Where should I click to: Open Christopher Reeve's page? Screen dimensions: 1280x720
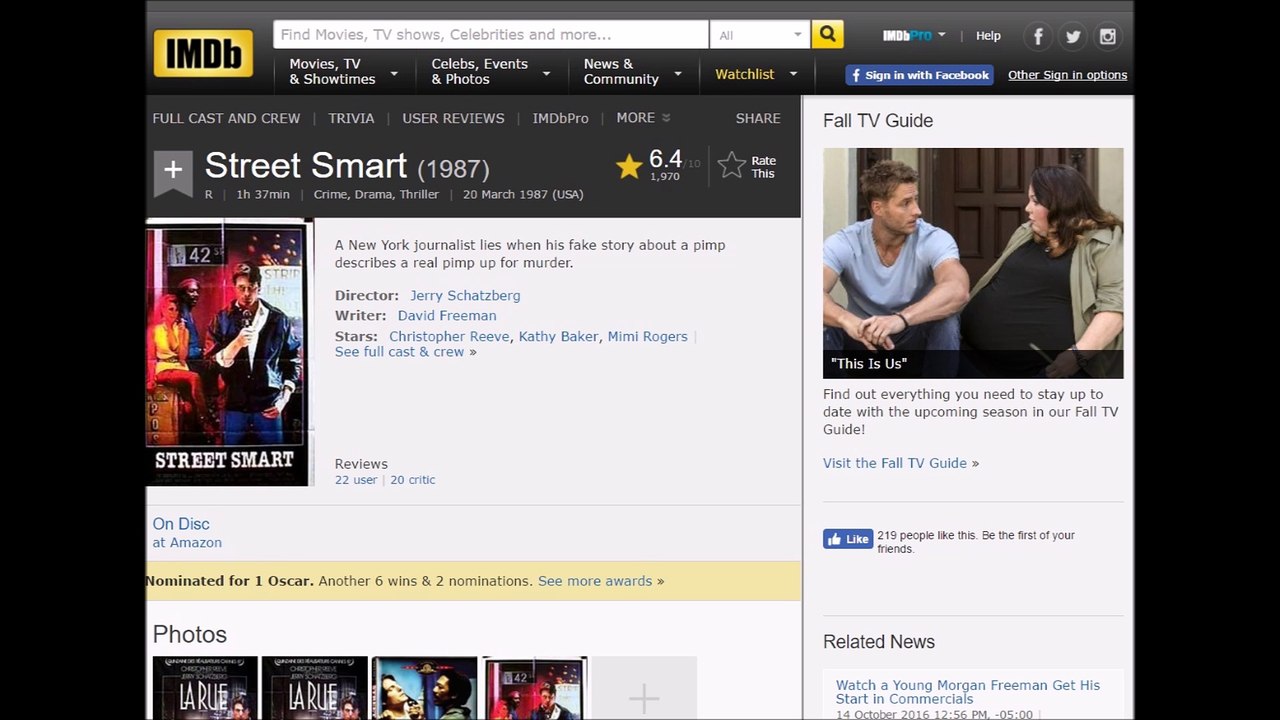(449, 337)
